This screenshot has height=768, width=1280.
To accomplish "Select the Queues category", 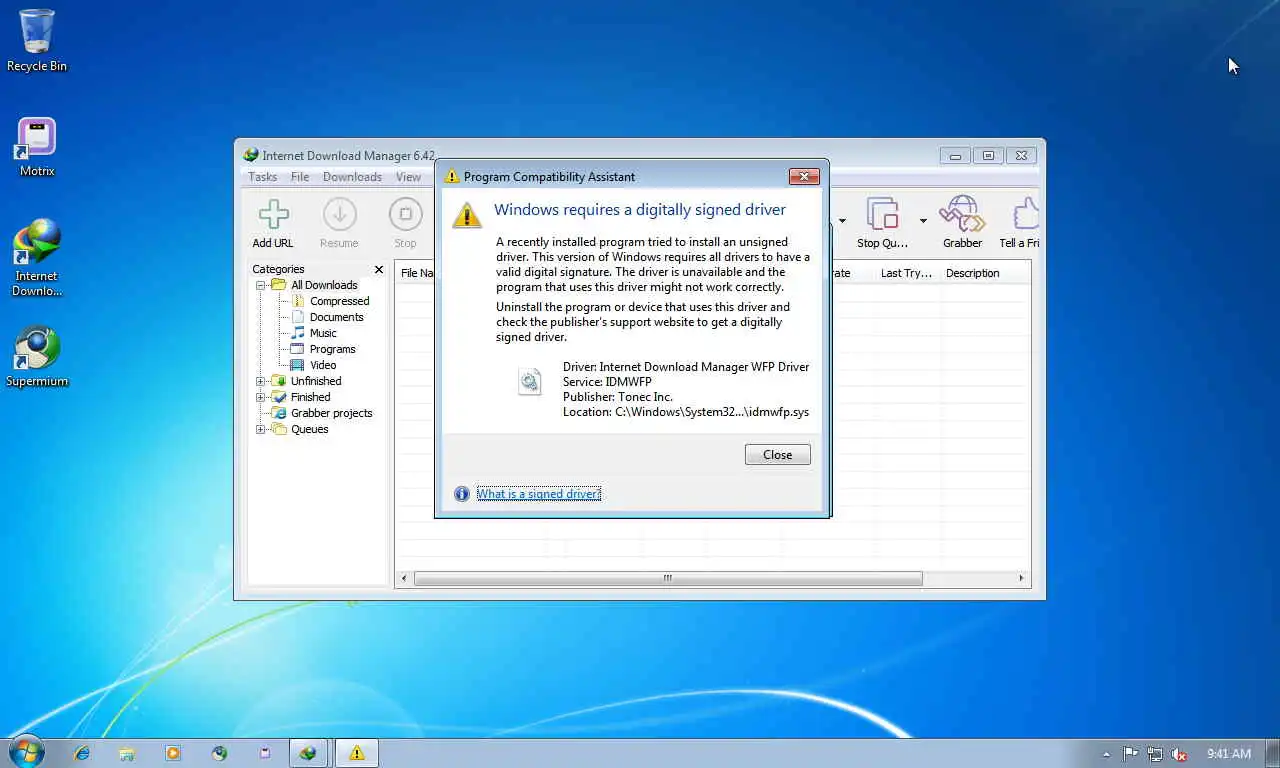I will (309, 429).
